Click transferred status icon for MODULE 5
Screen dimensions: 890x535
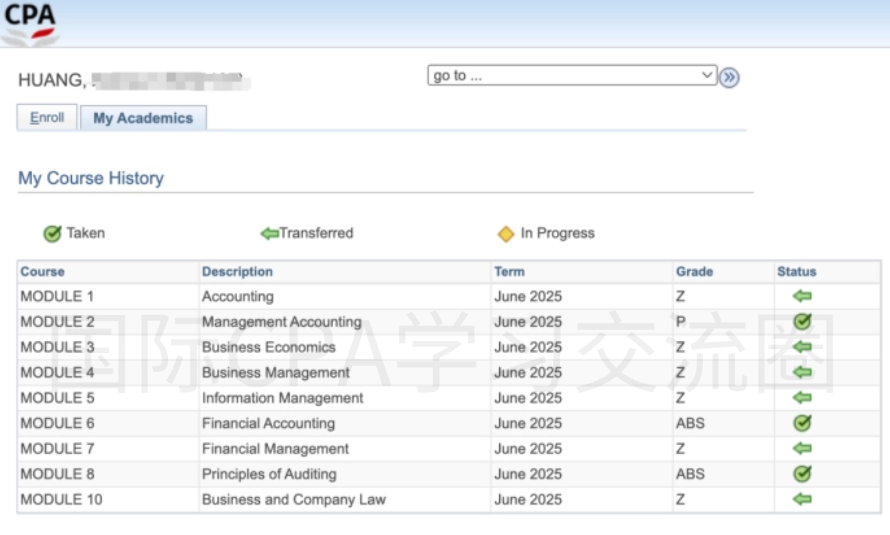click(x=802, y=398)
